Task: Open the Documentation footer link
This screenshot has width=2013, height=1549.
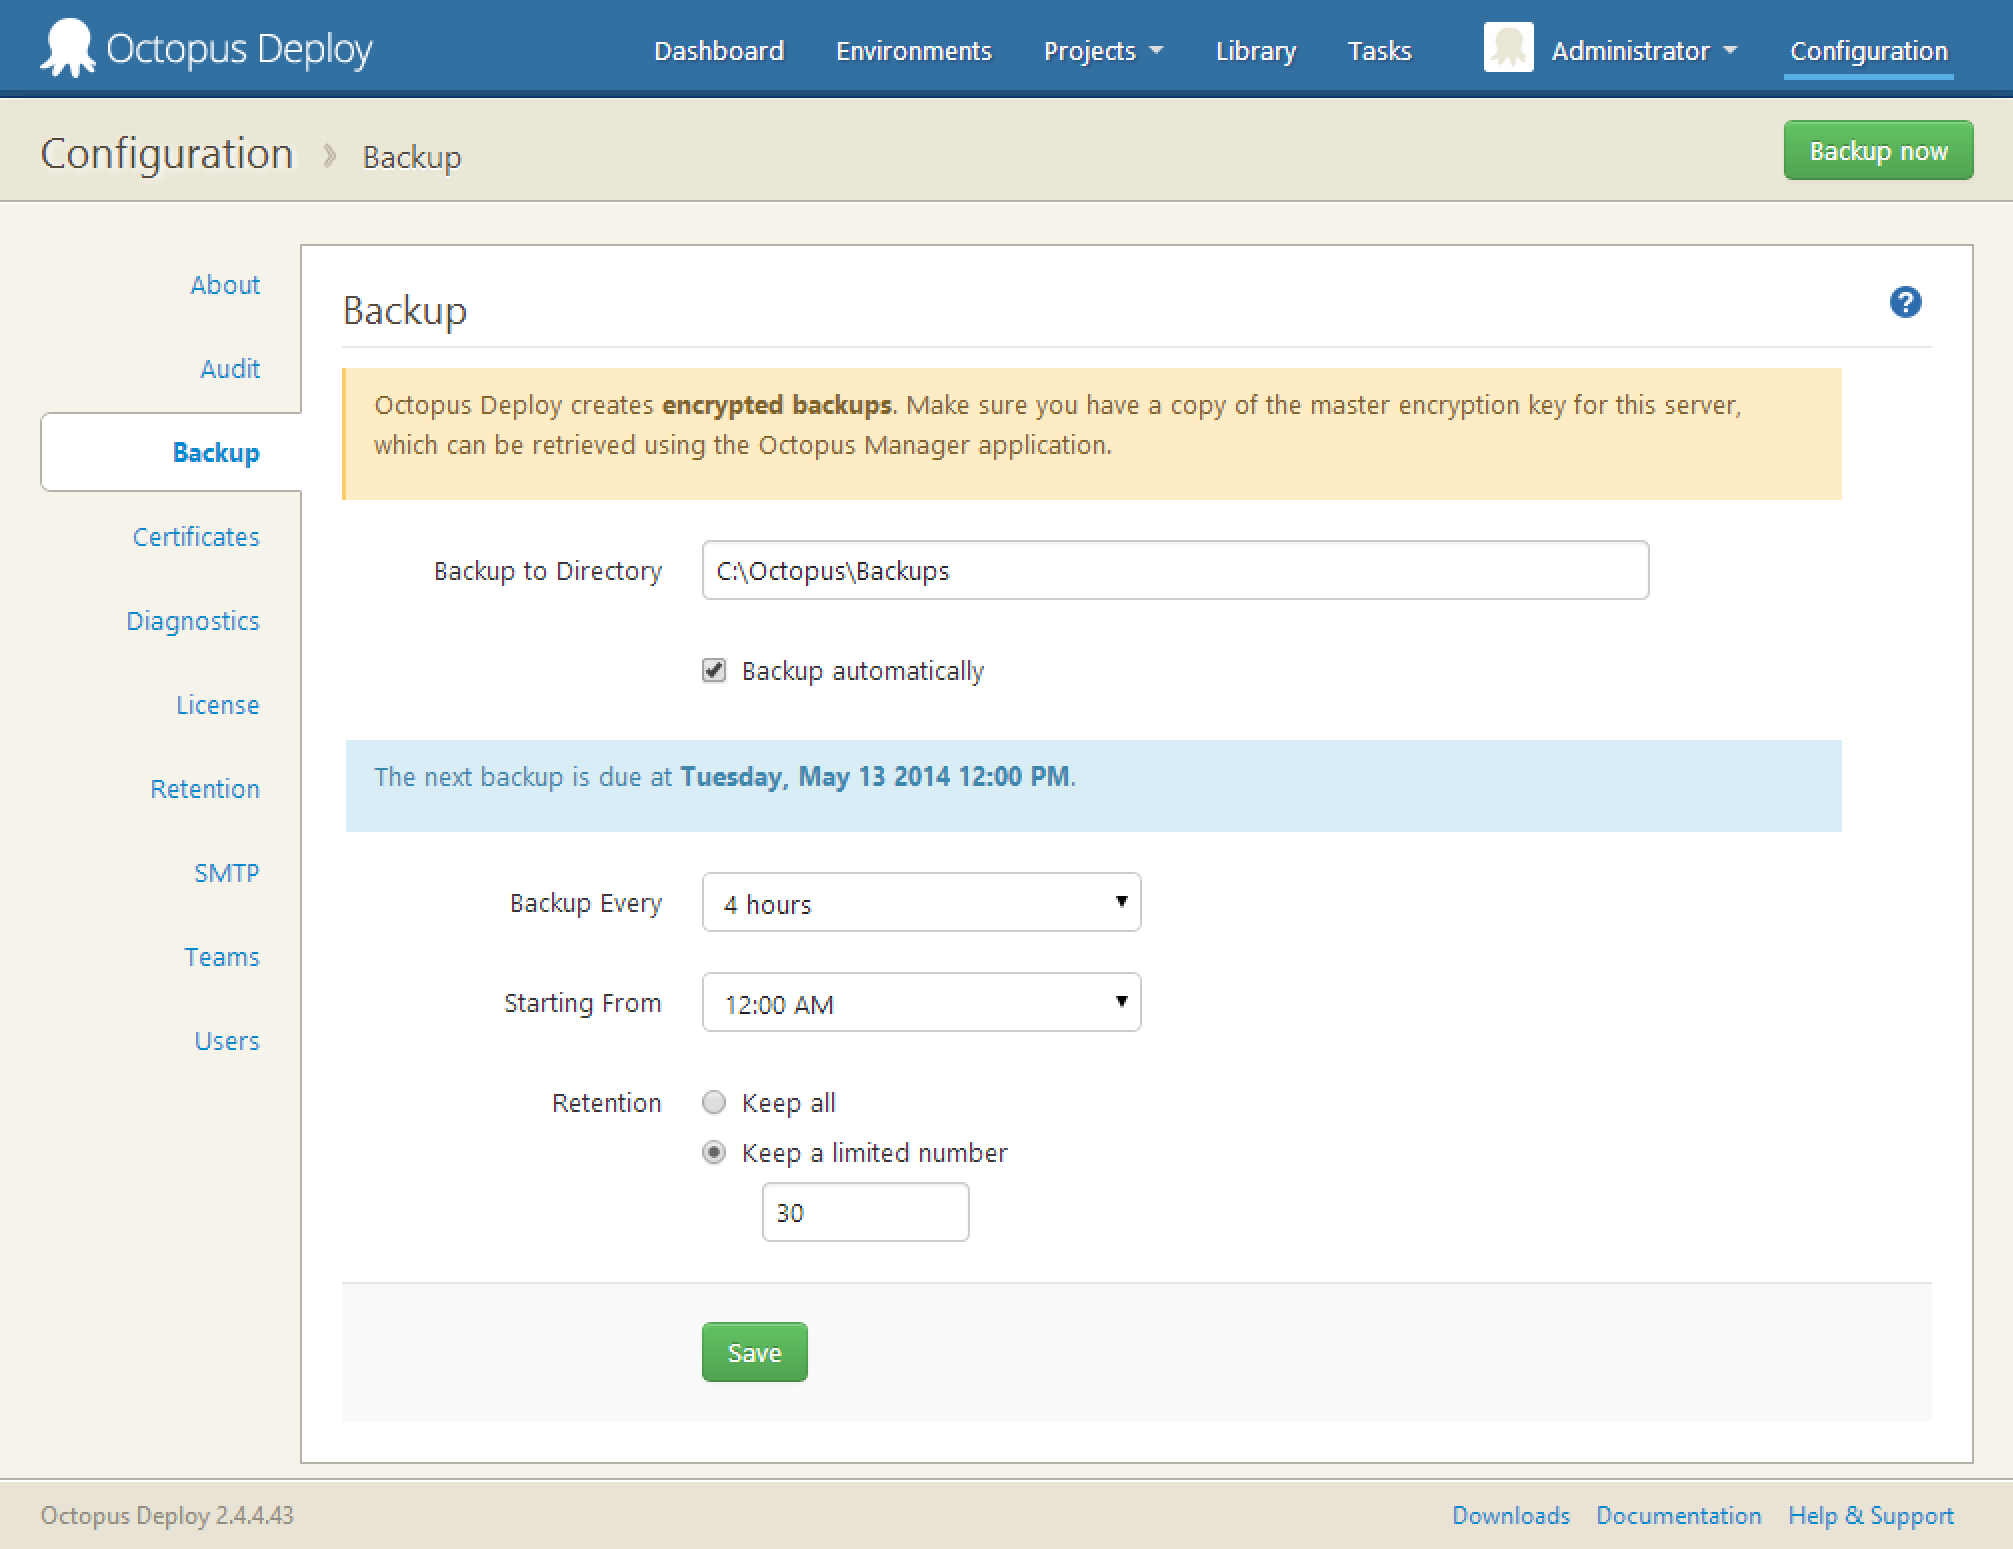Action: 1678,1515
